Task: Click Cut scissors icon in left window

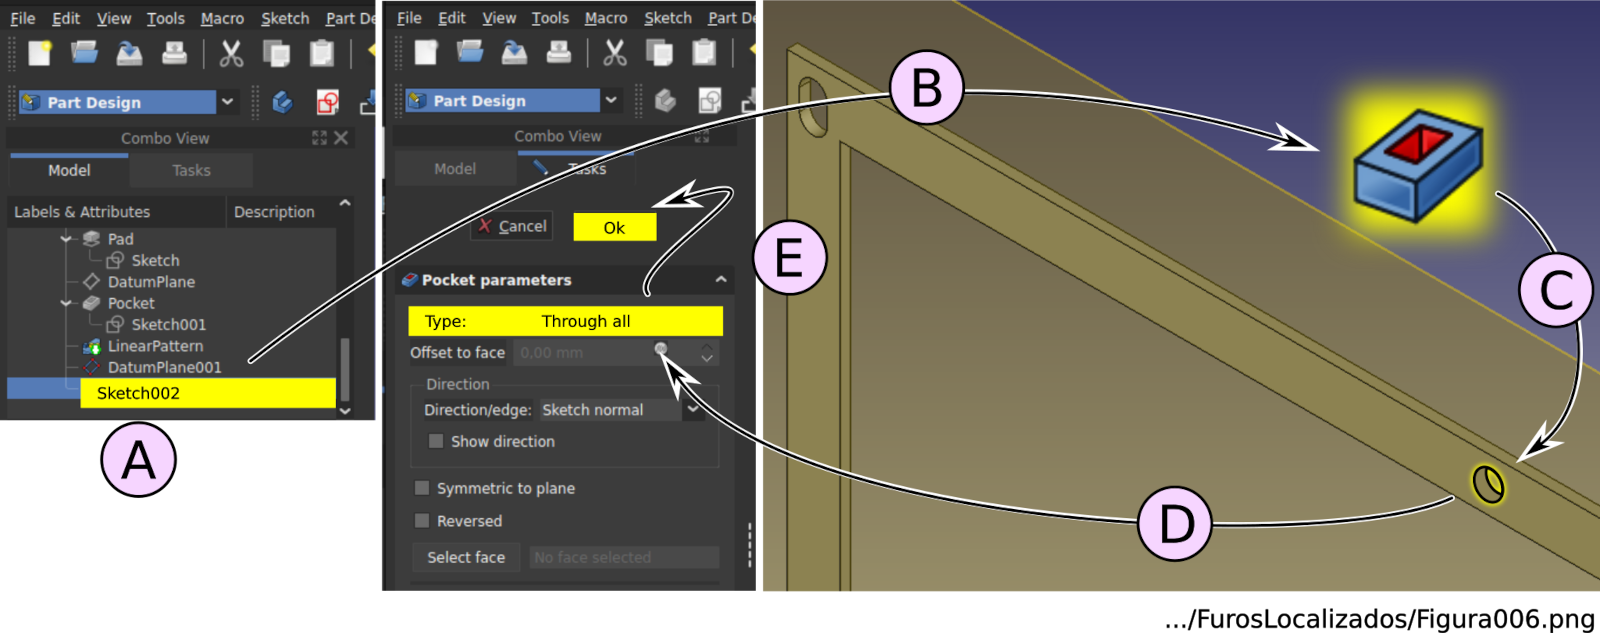Action: [x=231, y=53]
